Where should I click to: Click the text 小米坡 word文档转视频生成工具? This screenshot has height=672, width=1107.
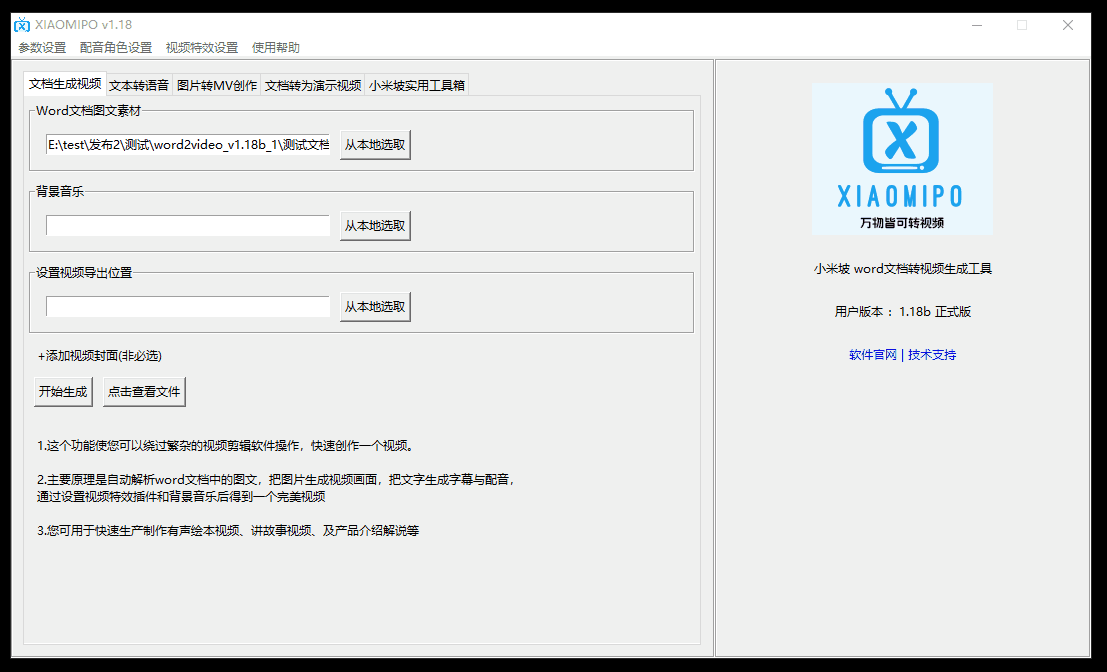[x=902, y=269]
